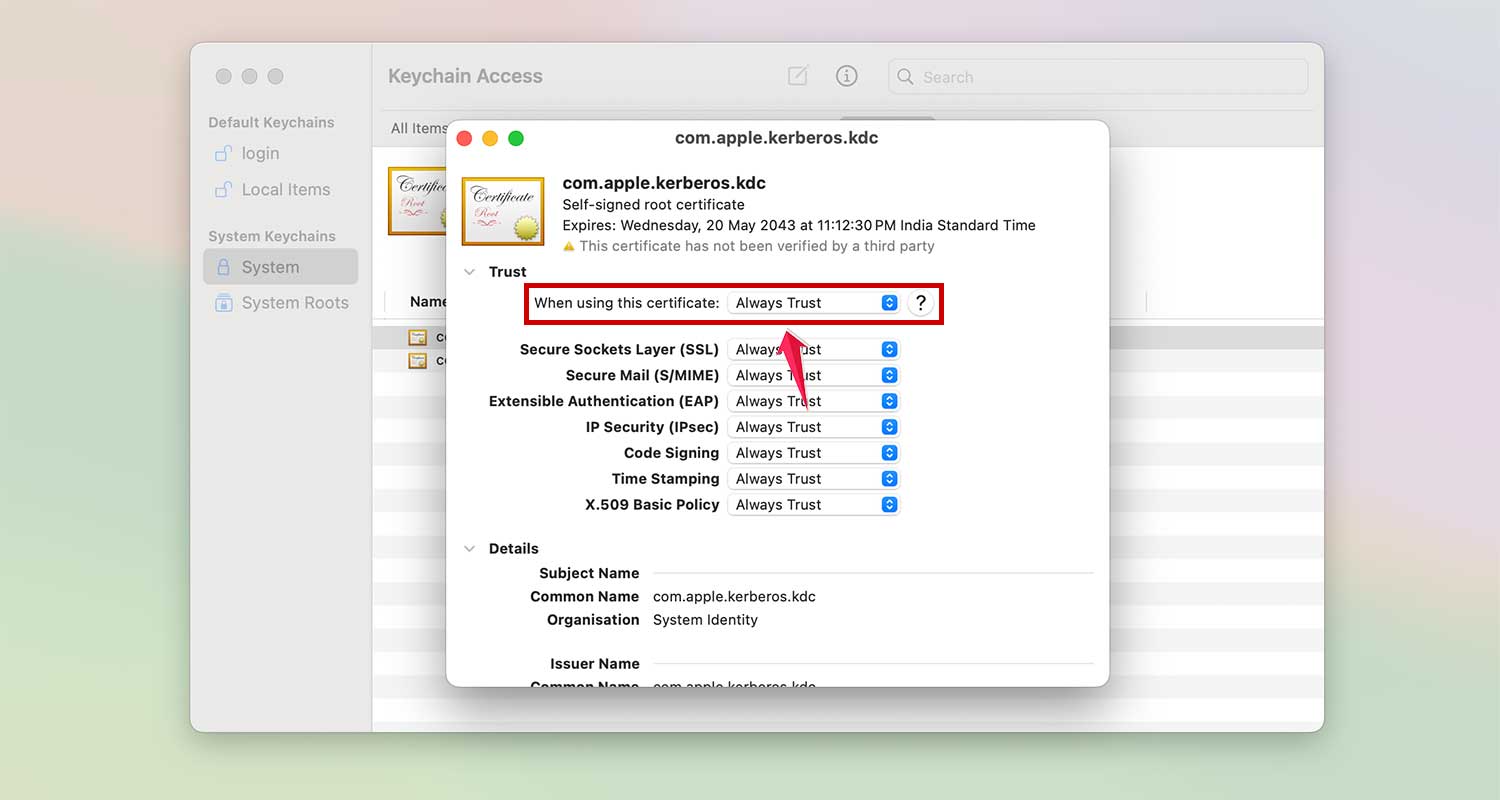The image size is (1500, 800).
Task: Click the pencil edit icon in the toolbar
Action: (x=797, y=76)
